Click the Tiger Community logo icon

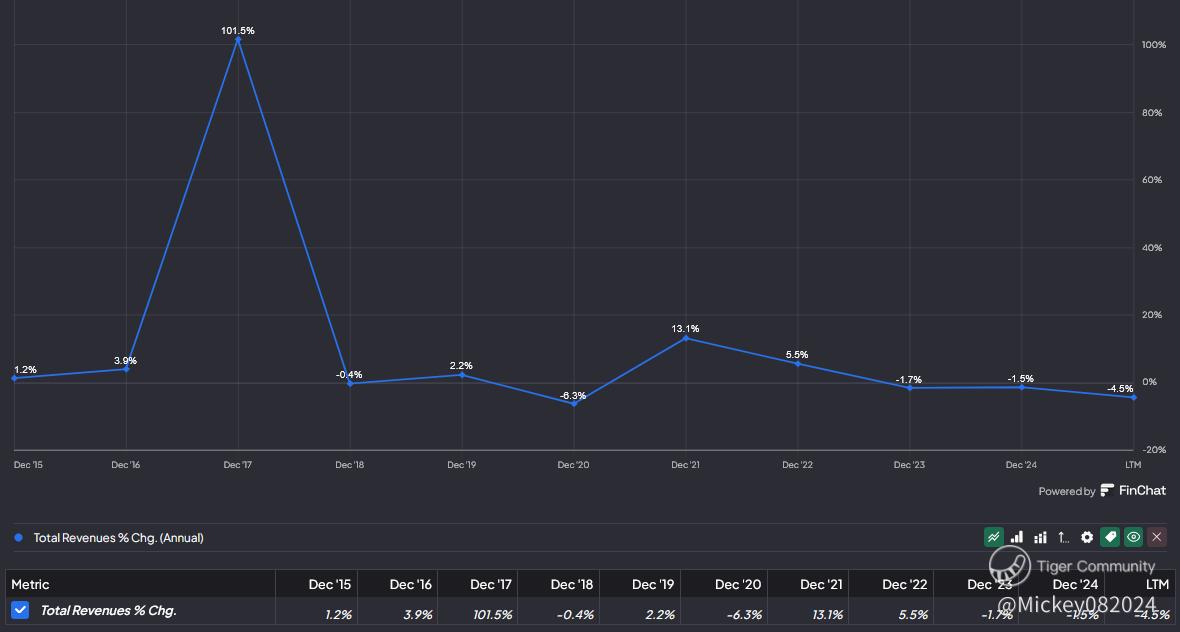click(x=1009, y=566)
